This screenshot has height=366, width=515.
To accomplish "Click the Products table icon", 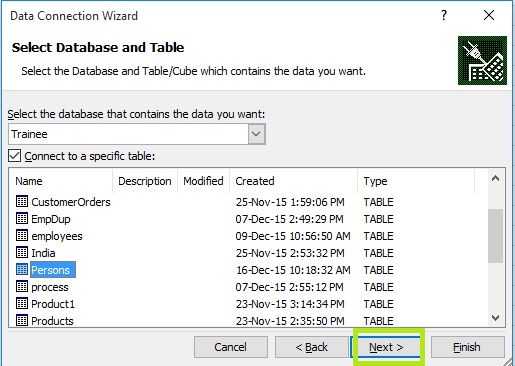I will tap(22, 320).
